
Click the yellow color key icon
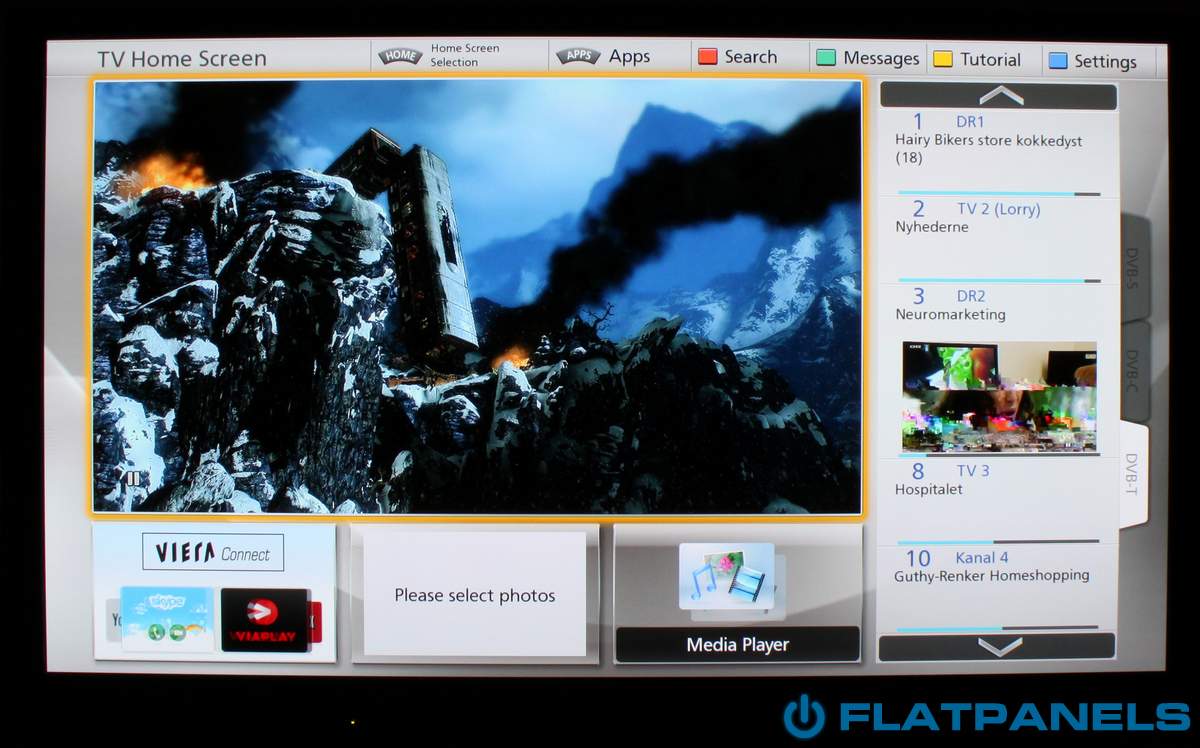943,59
